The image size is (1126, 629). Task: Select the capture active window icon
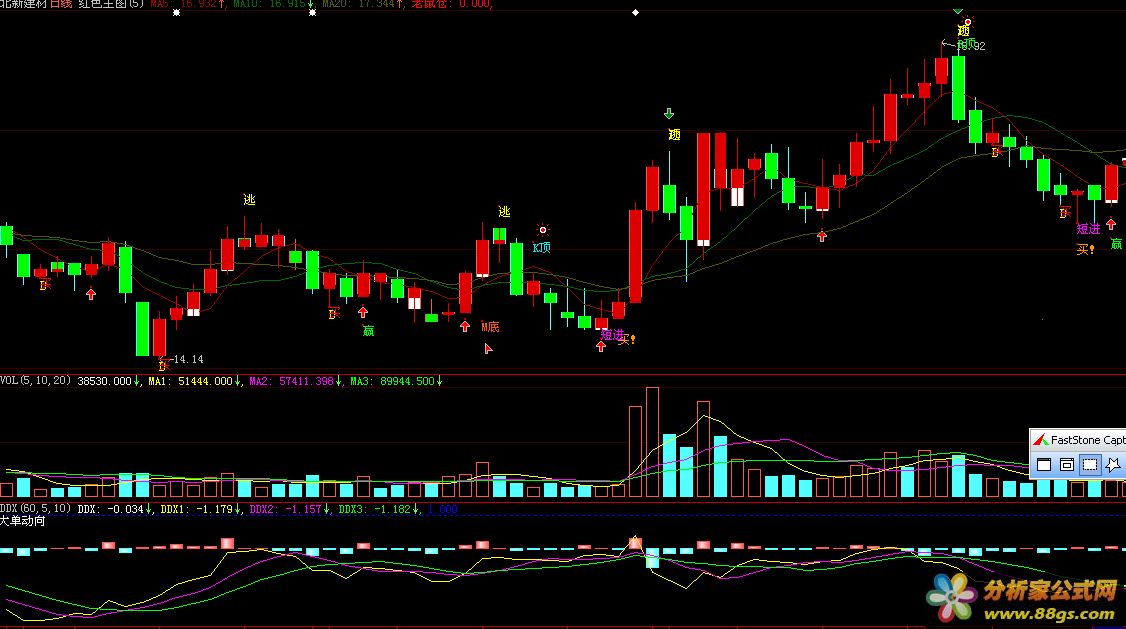point(1043,464)
